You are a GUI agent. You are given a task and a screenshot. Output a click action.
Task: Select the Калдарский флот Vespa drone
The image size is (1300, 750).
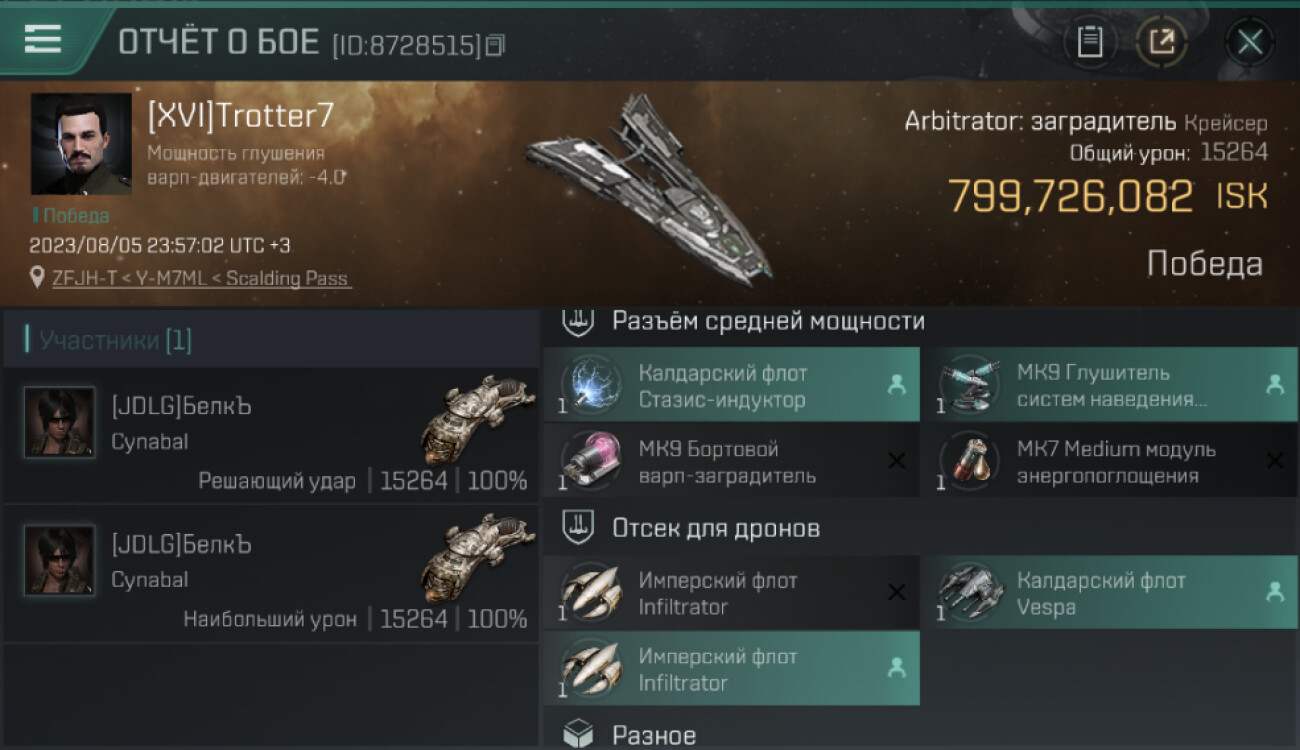tap(1110, 592)
